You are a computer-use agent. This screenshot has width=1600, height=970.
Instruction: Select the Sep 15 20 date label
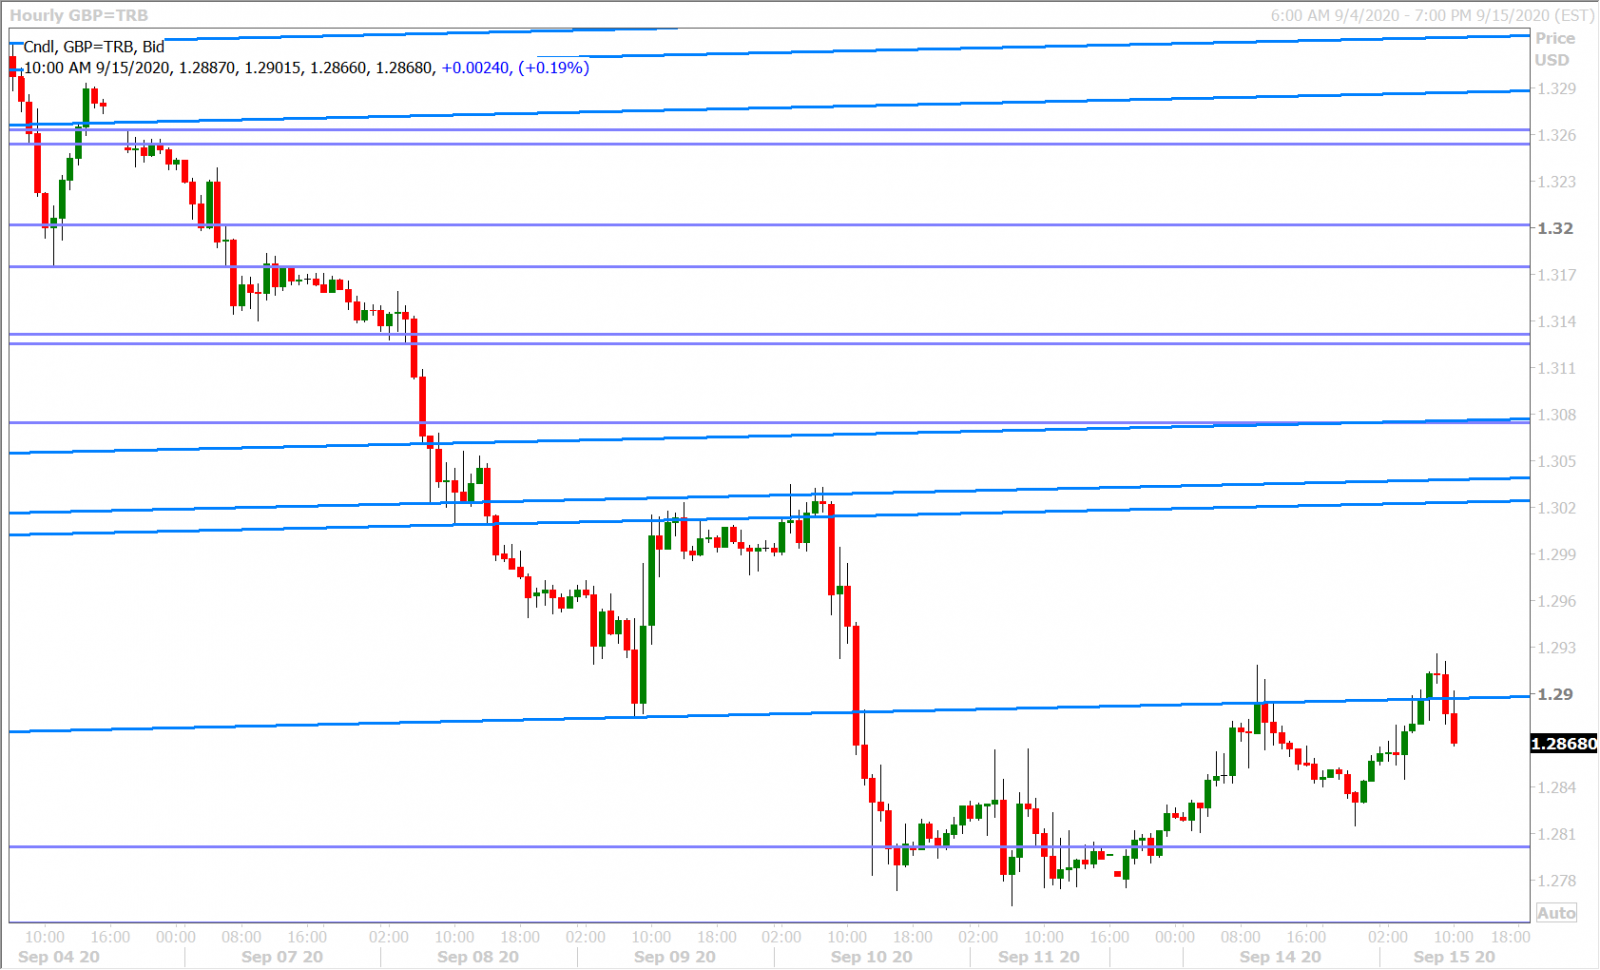click(1454, 957)
